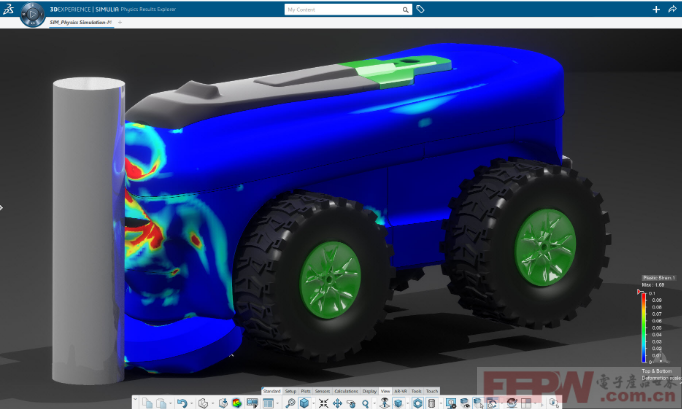Click the window layout panel icon

coord(268,403)
